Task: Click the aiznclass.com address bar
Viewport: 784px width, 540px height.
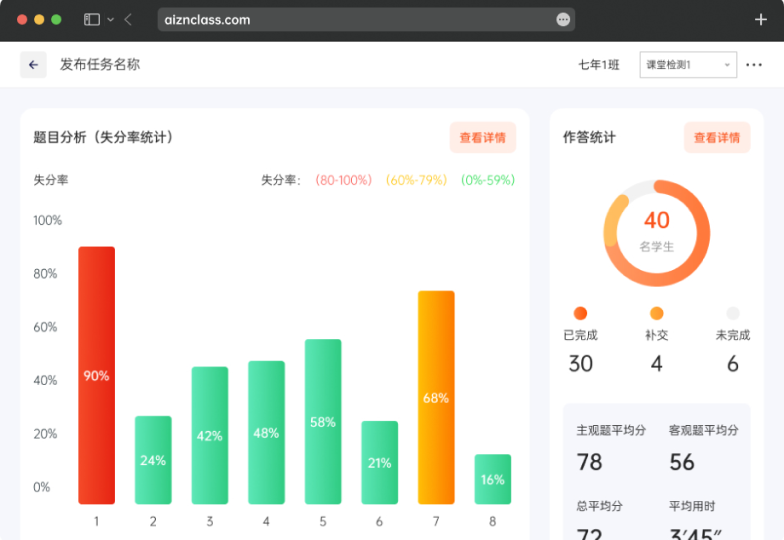Action: point(350,19)
